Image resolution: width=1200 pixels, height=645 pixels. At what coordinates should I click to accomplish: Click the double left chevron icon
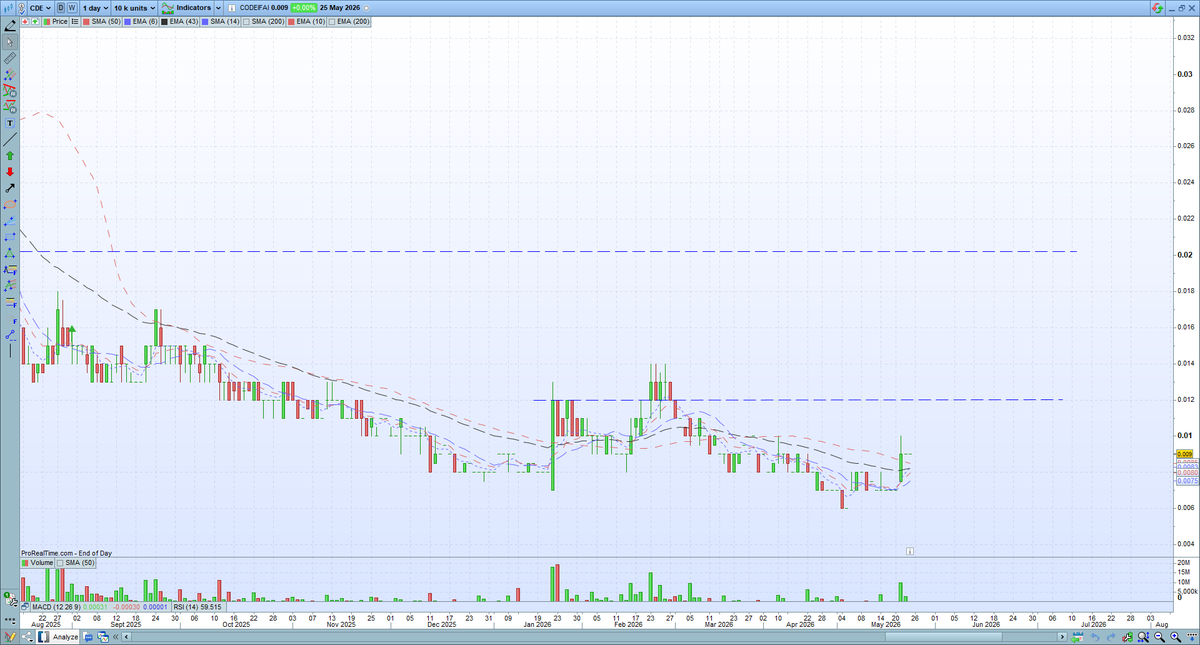115,637
